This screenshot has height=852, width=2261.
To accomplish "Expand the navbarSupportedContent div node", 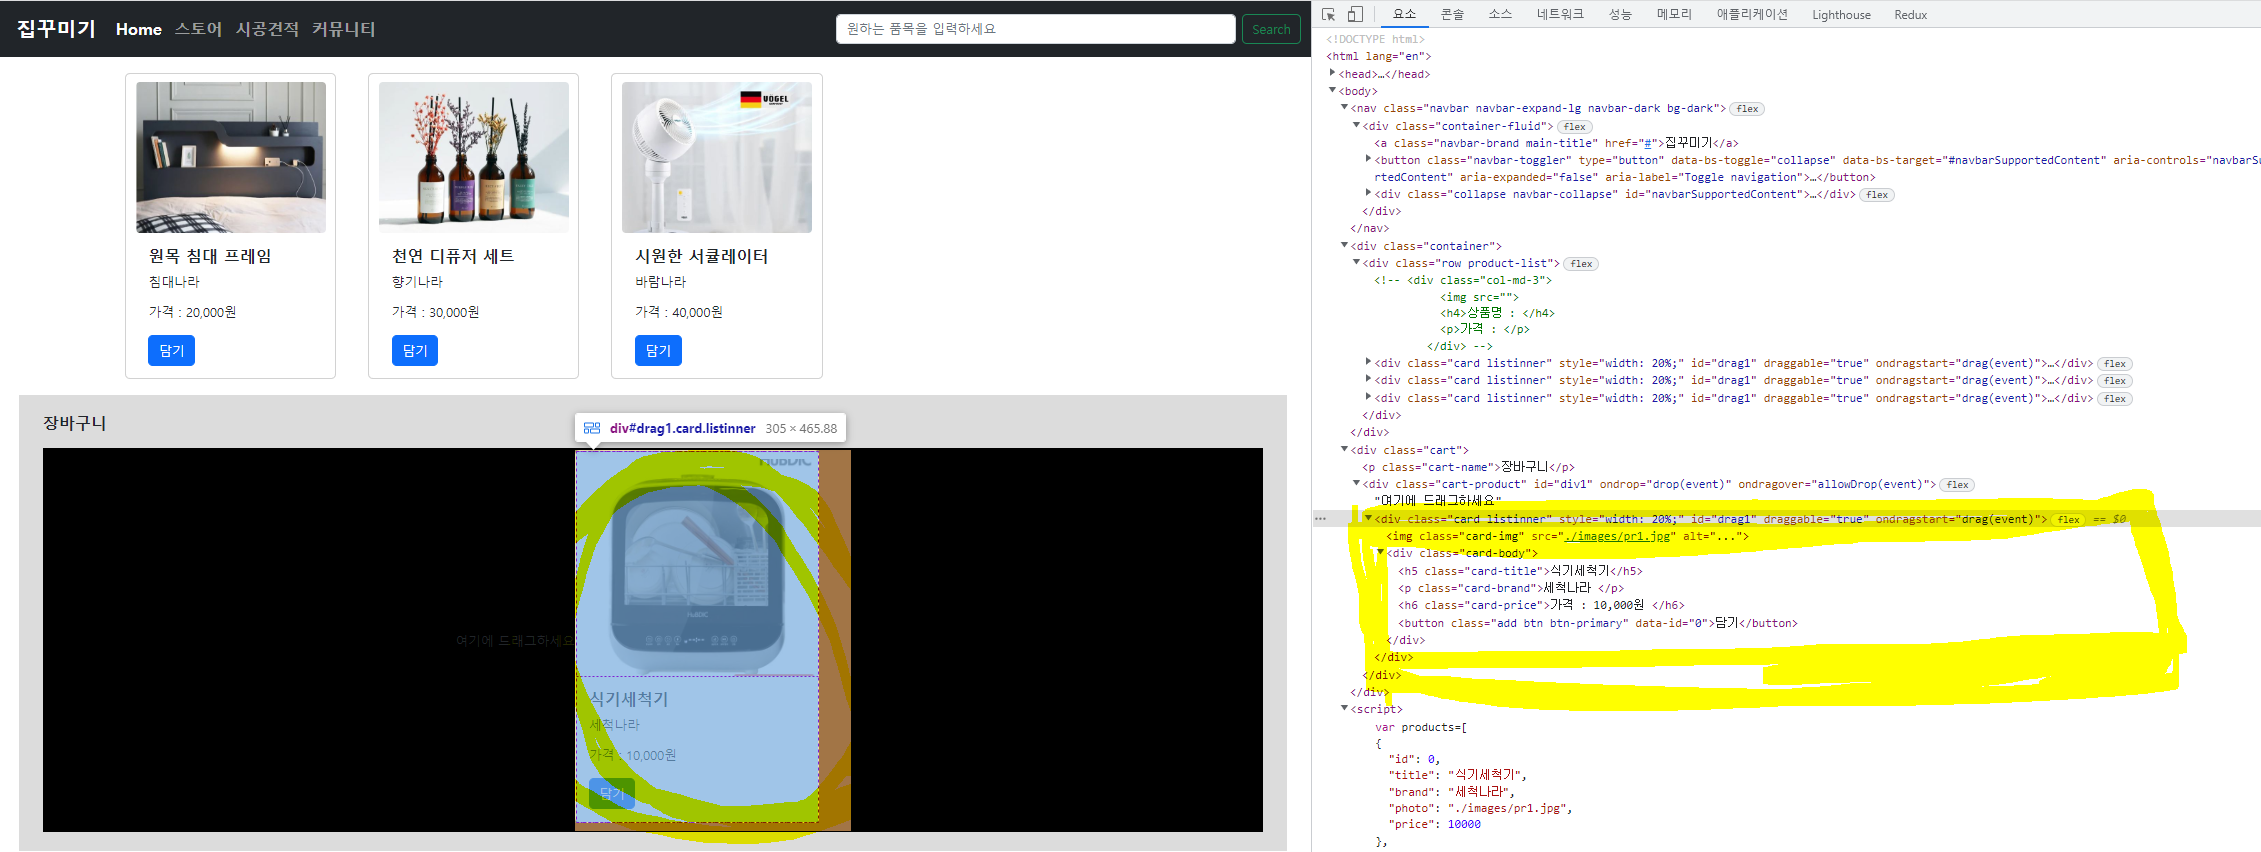I will (1368, 192).
